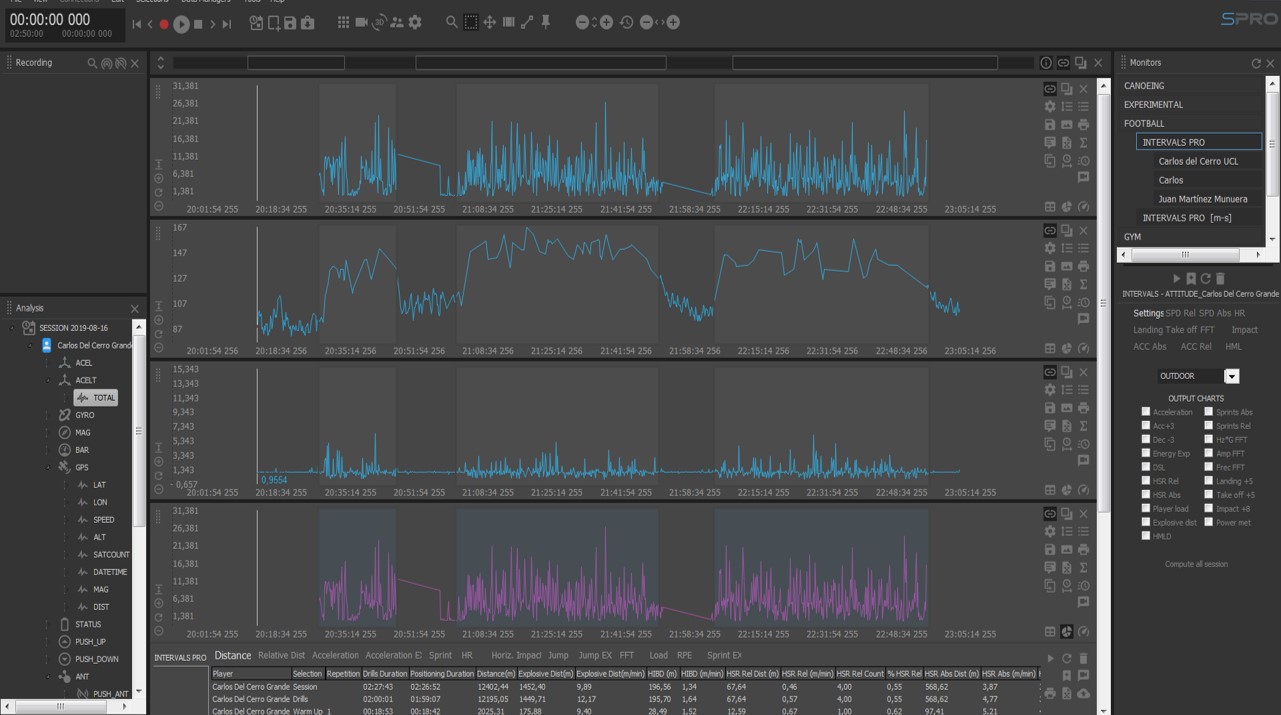The width and height of the screenshot is (1281, 715).
Task: Click Compute all session
Action: [x=1196, y=564]
